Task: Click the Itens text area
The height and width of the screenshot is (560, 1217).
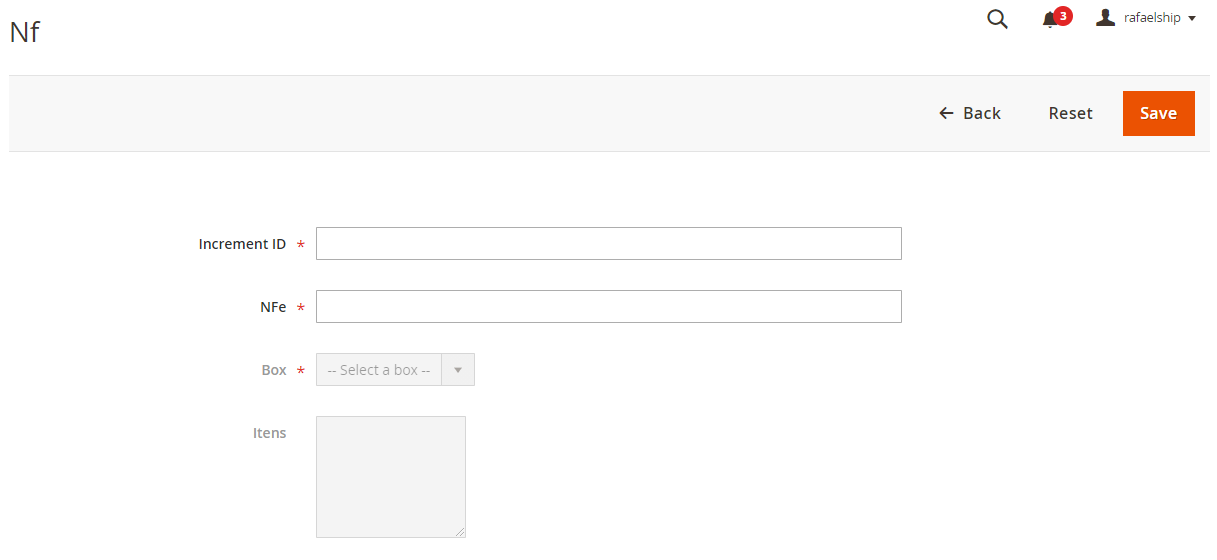Action: 390,476
